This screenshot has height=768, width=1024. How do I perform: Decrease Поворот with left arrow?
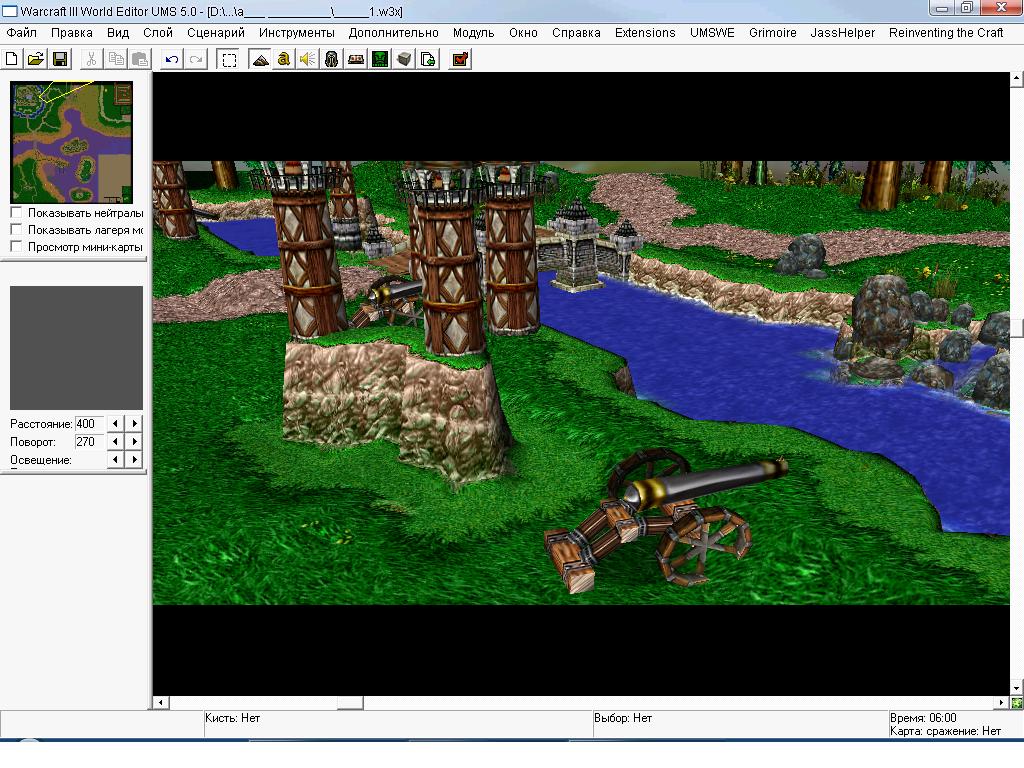(116, 441)
